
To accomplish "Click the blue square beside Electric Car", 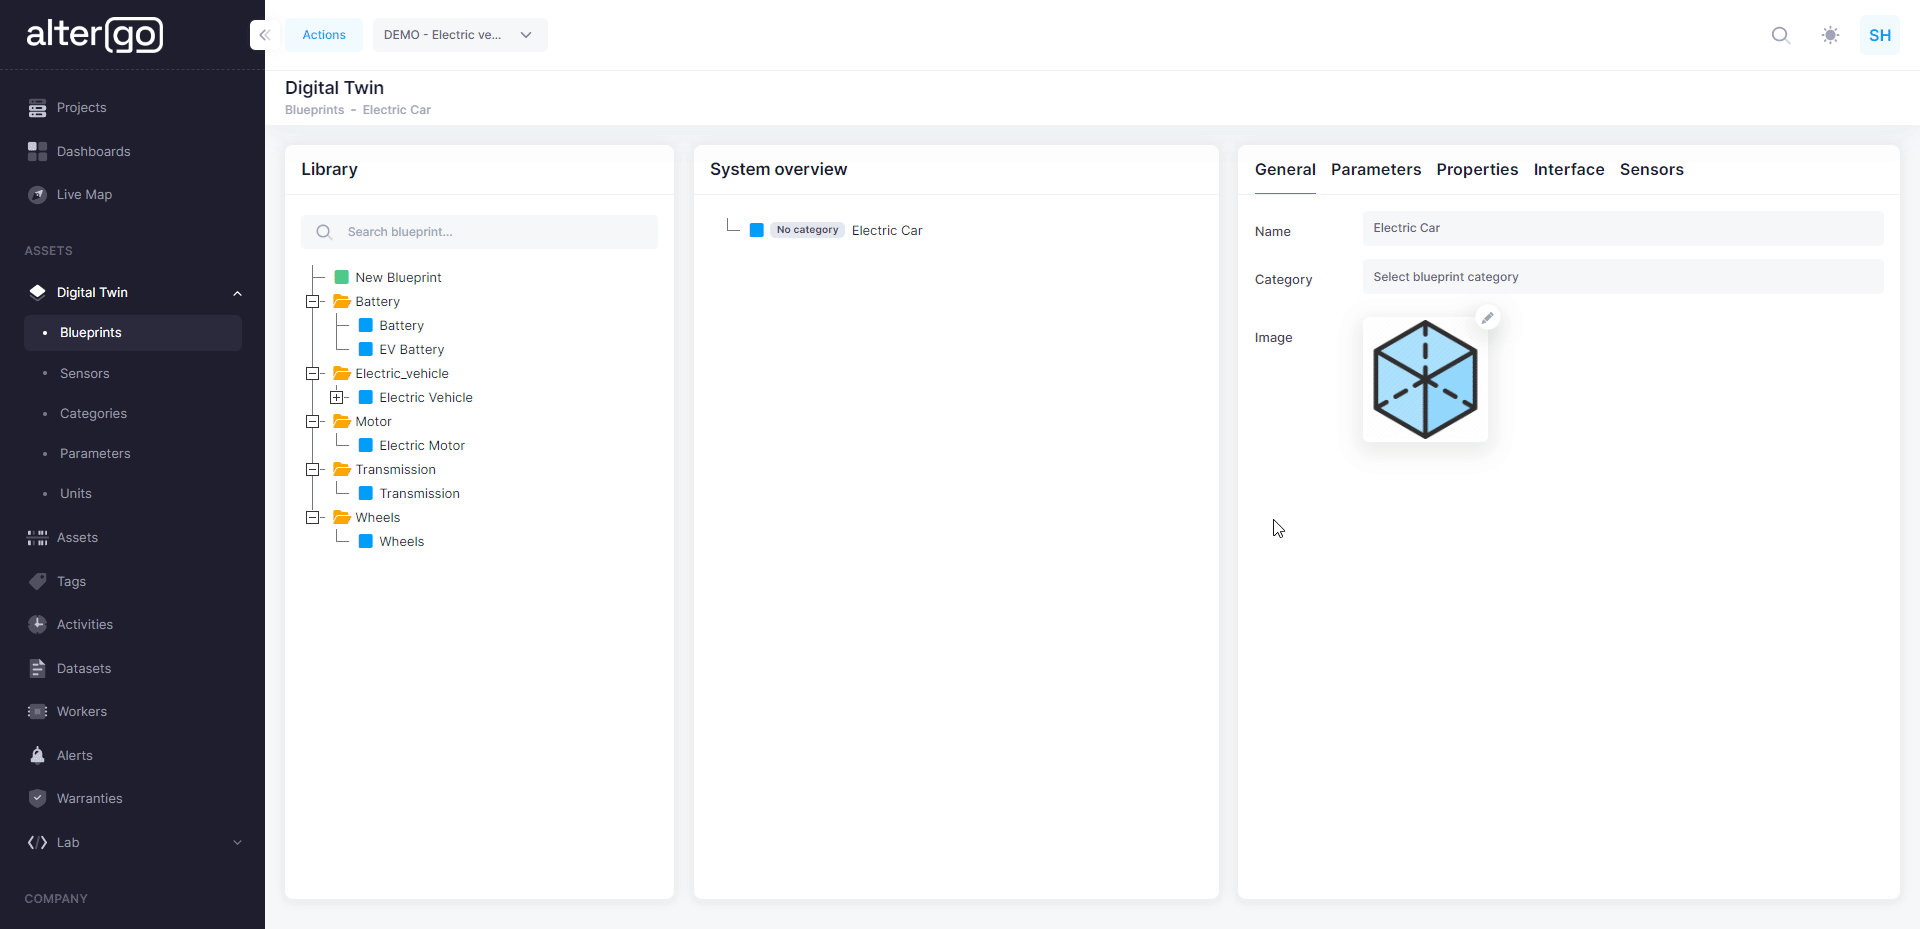I will (x=757, y=231).
